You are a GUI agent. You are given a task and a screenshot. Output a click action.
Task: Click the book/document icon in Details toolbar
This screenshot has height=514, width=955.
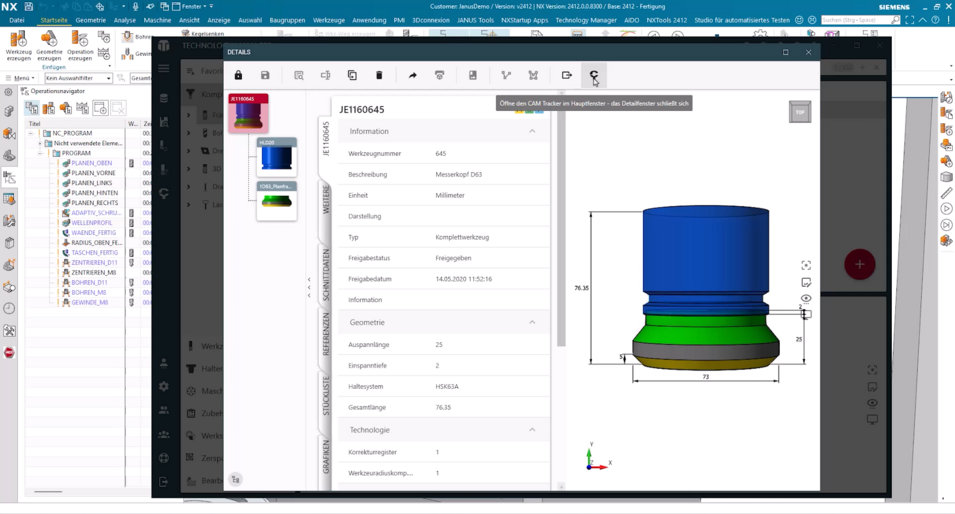click(473, 75)
